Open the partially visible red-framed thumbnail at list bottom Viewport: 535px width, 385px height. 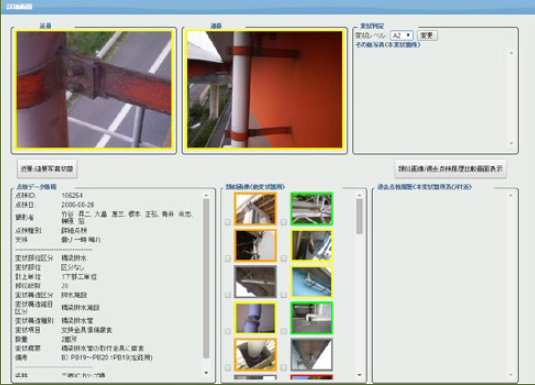click(312, 377)
